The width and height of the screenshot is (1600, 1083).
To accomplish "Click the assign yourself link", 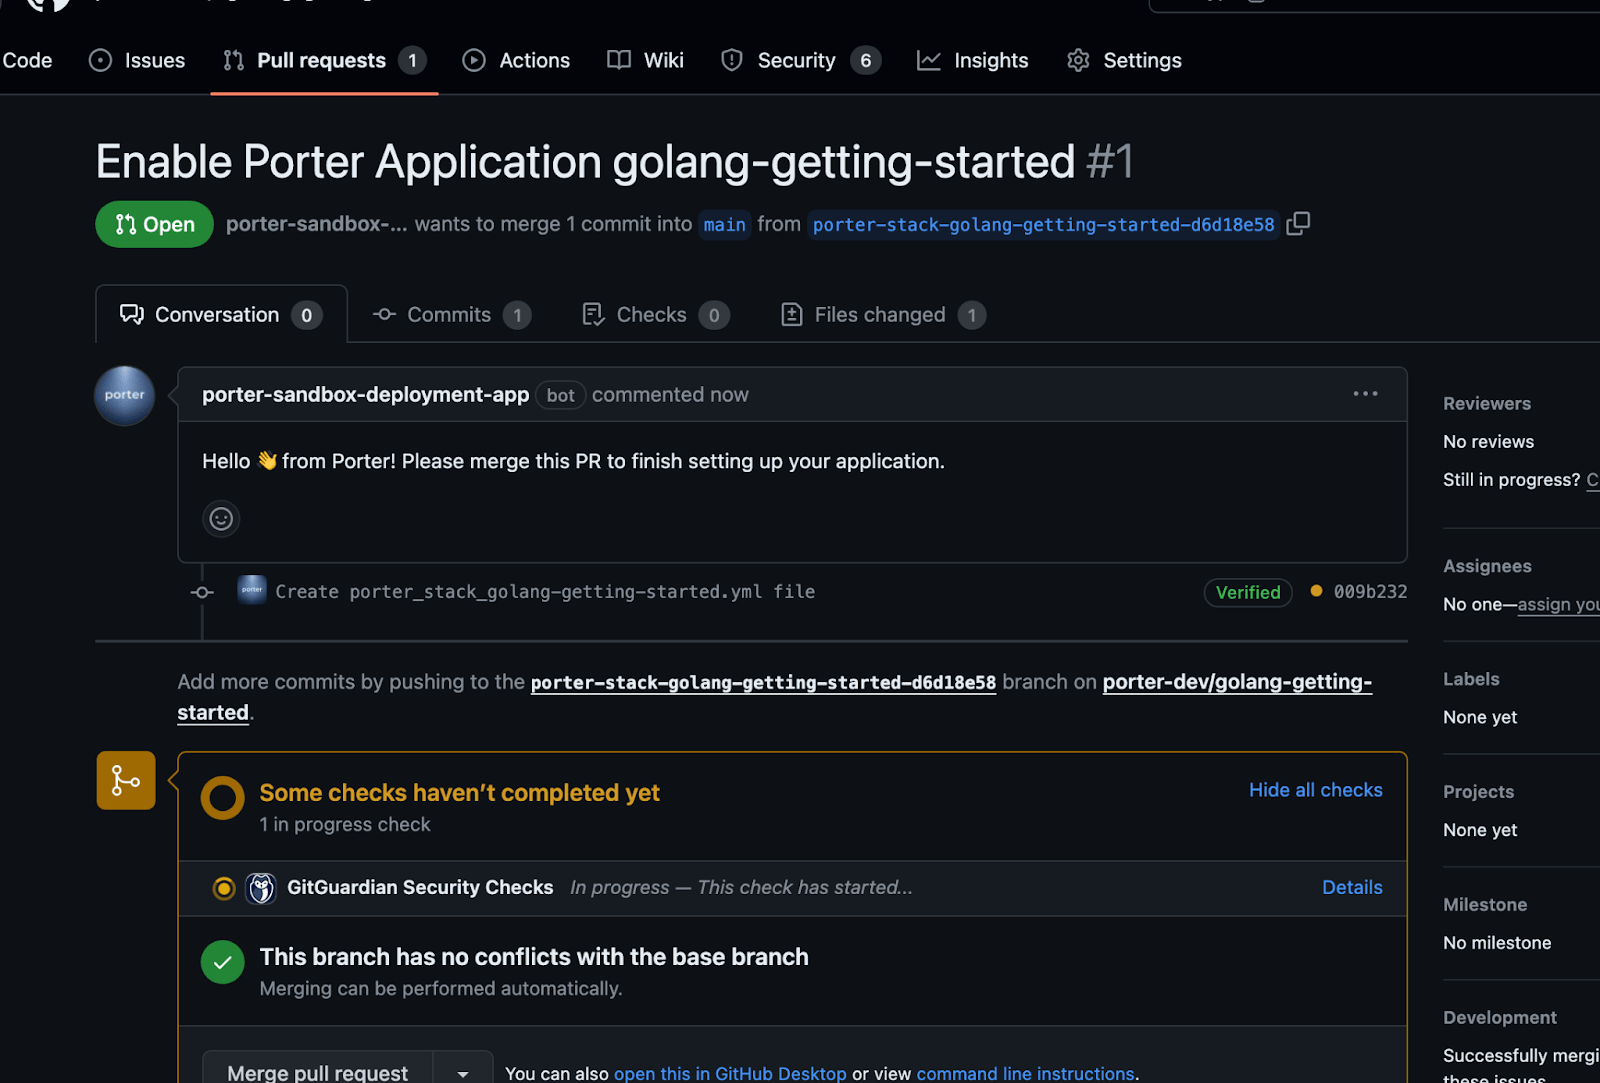I will 1558,605.
